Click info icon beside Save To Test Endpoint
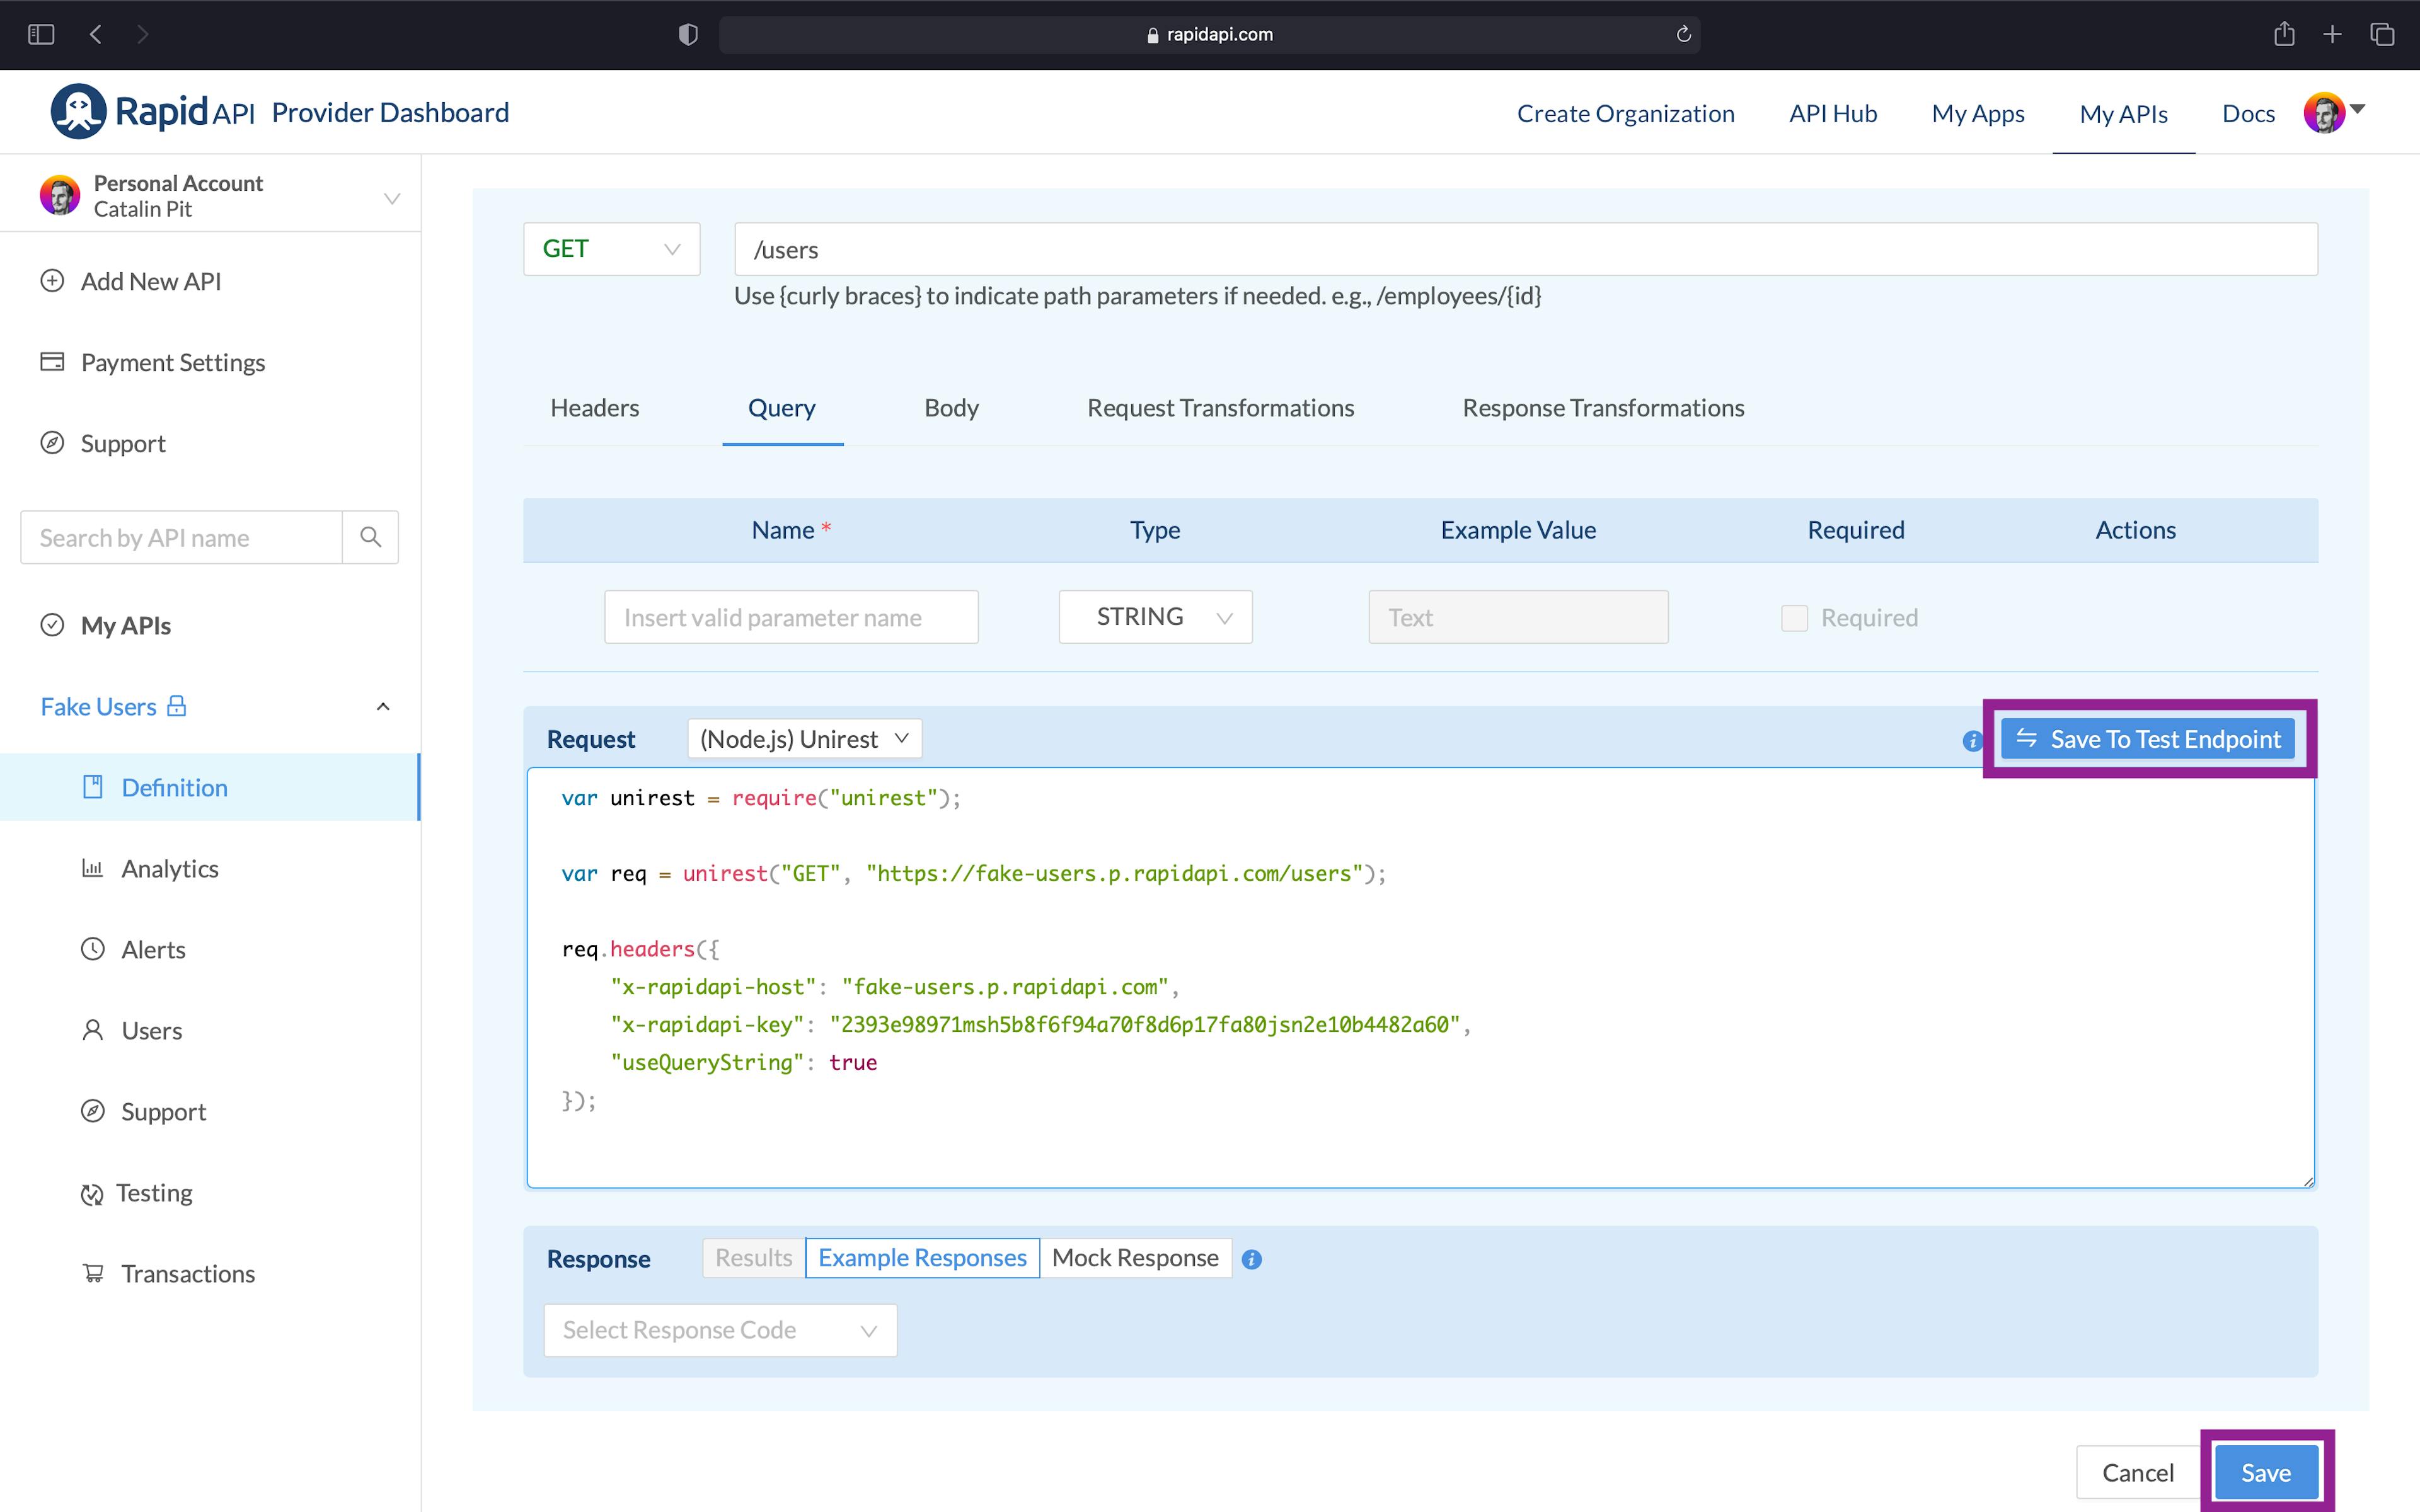Viewport: 2420px width, 1512px height. tap(1972, 741)
